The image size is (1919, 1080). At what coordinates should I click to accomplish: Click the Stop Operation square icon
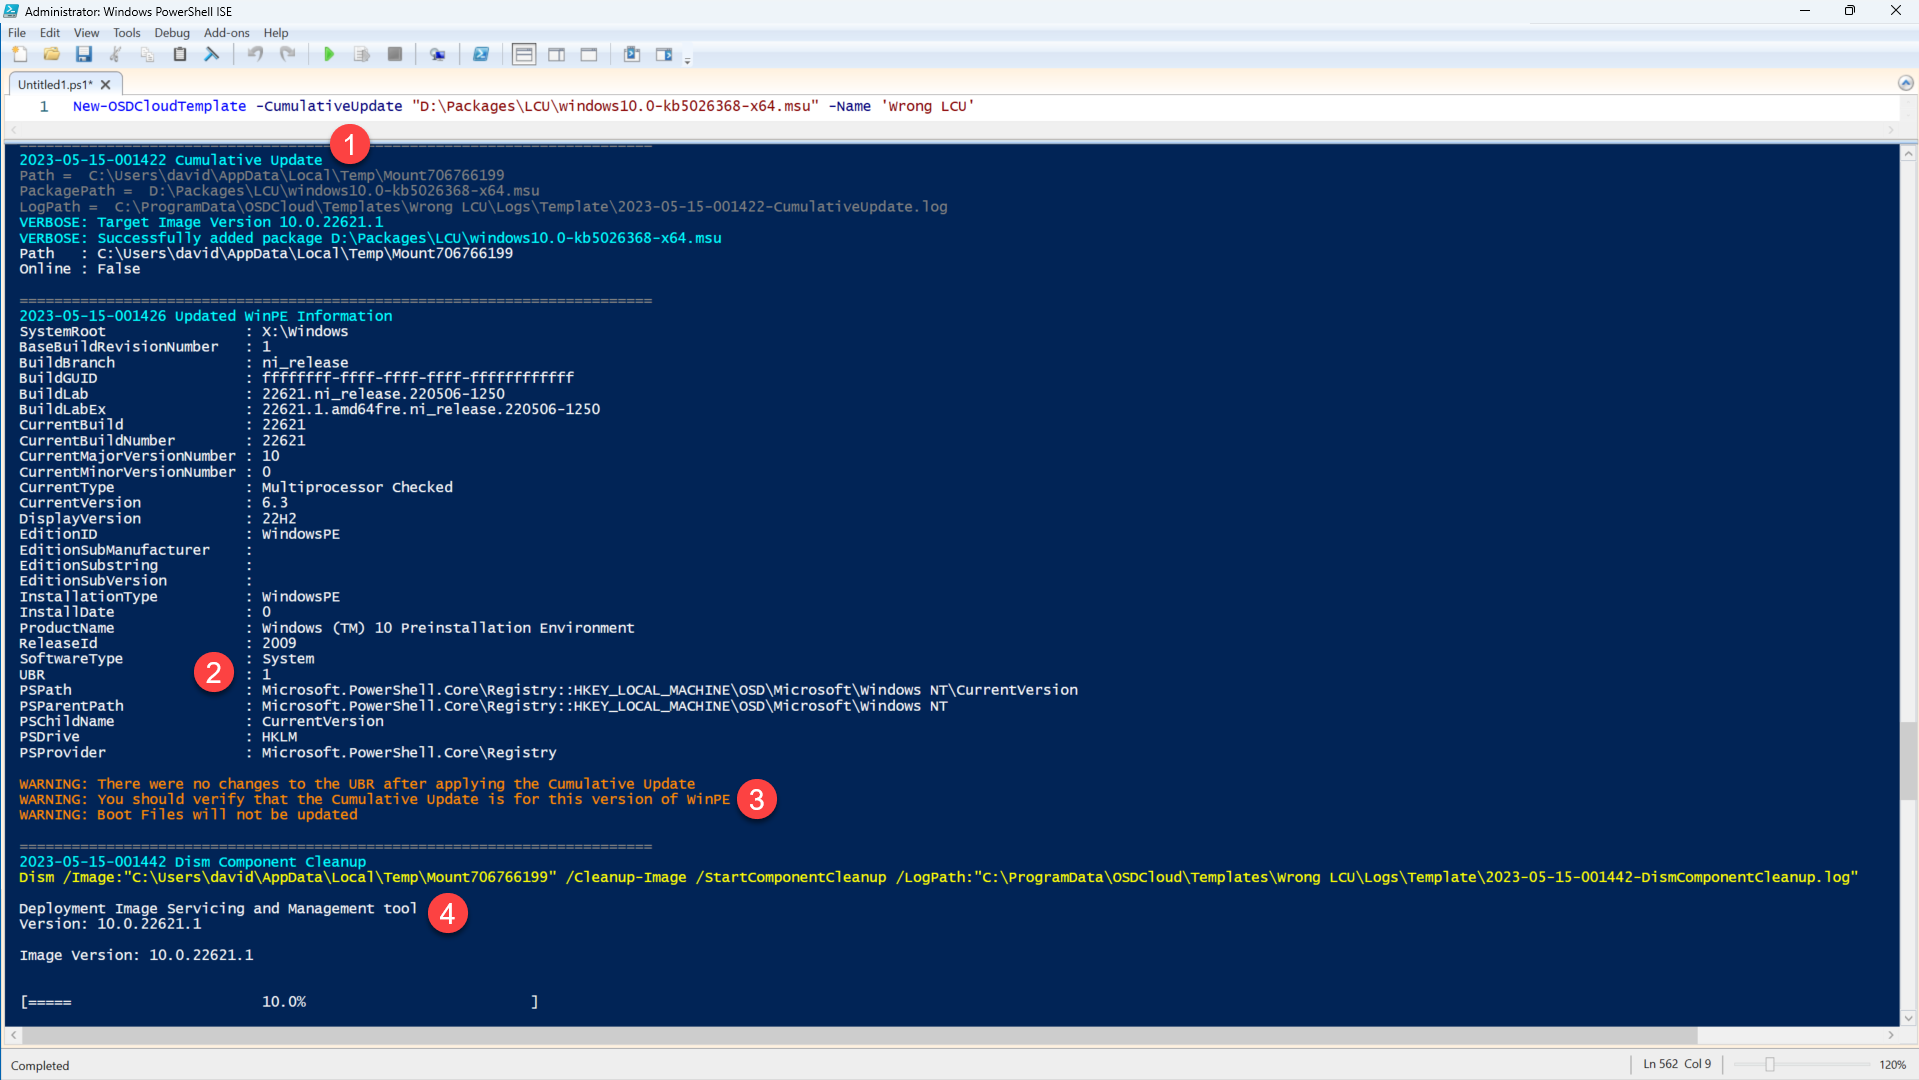[395, 55]
